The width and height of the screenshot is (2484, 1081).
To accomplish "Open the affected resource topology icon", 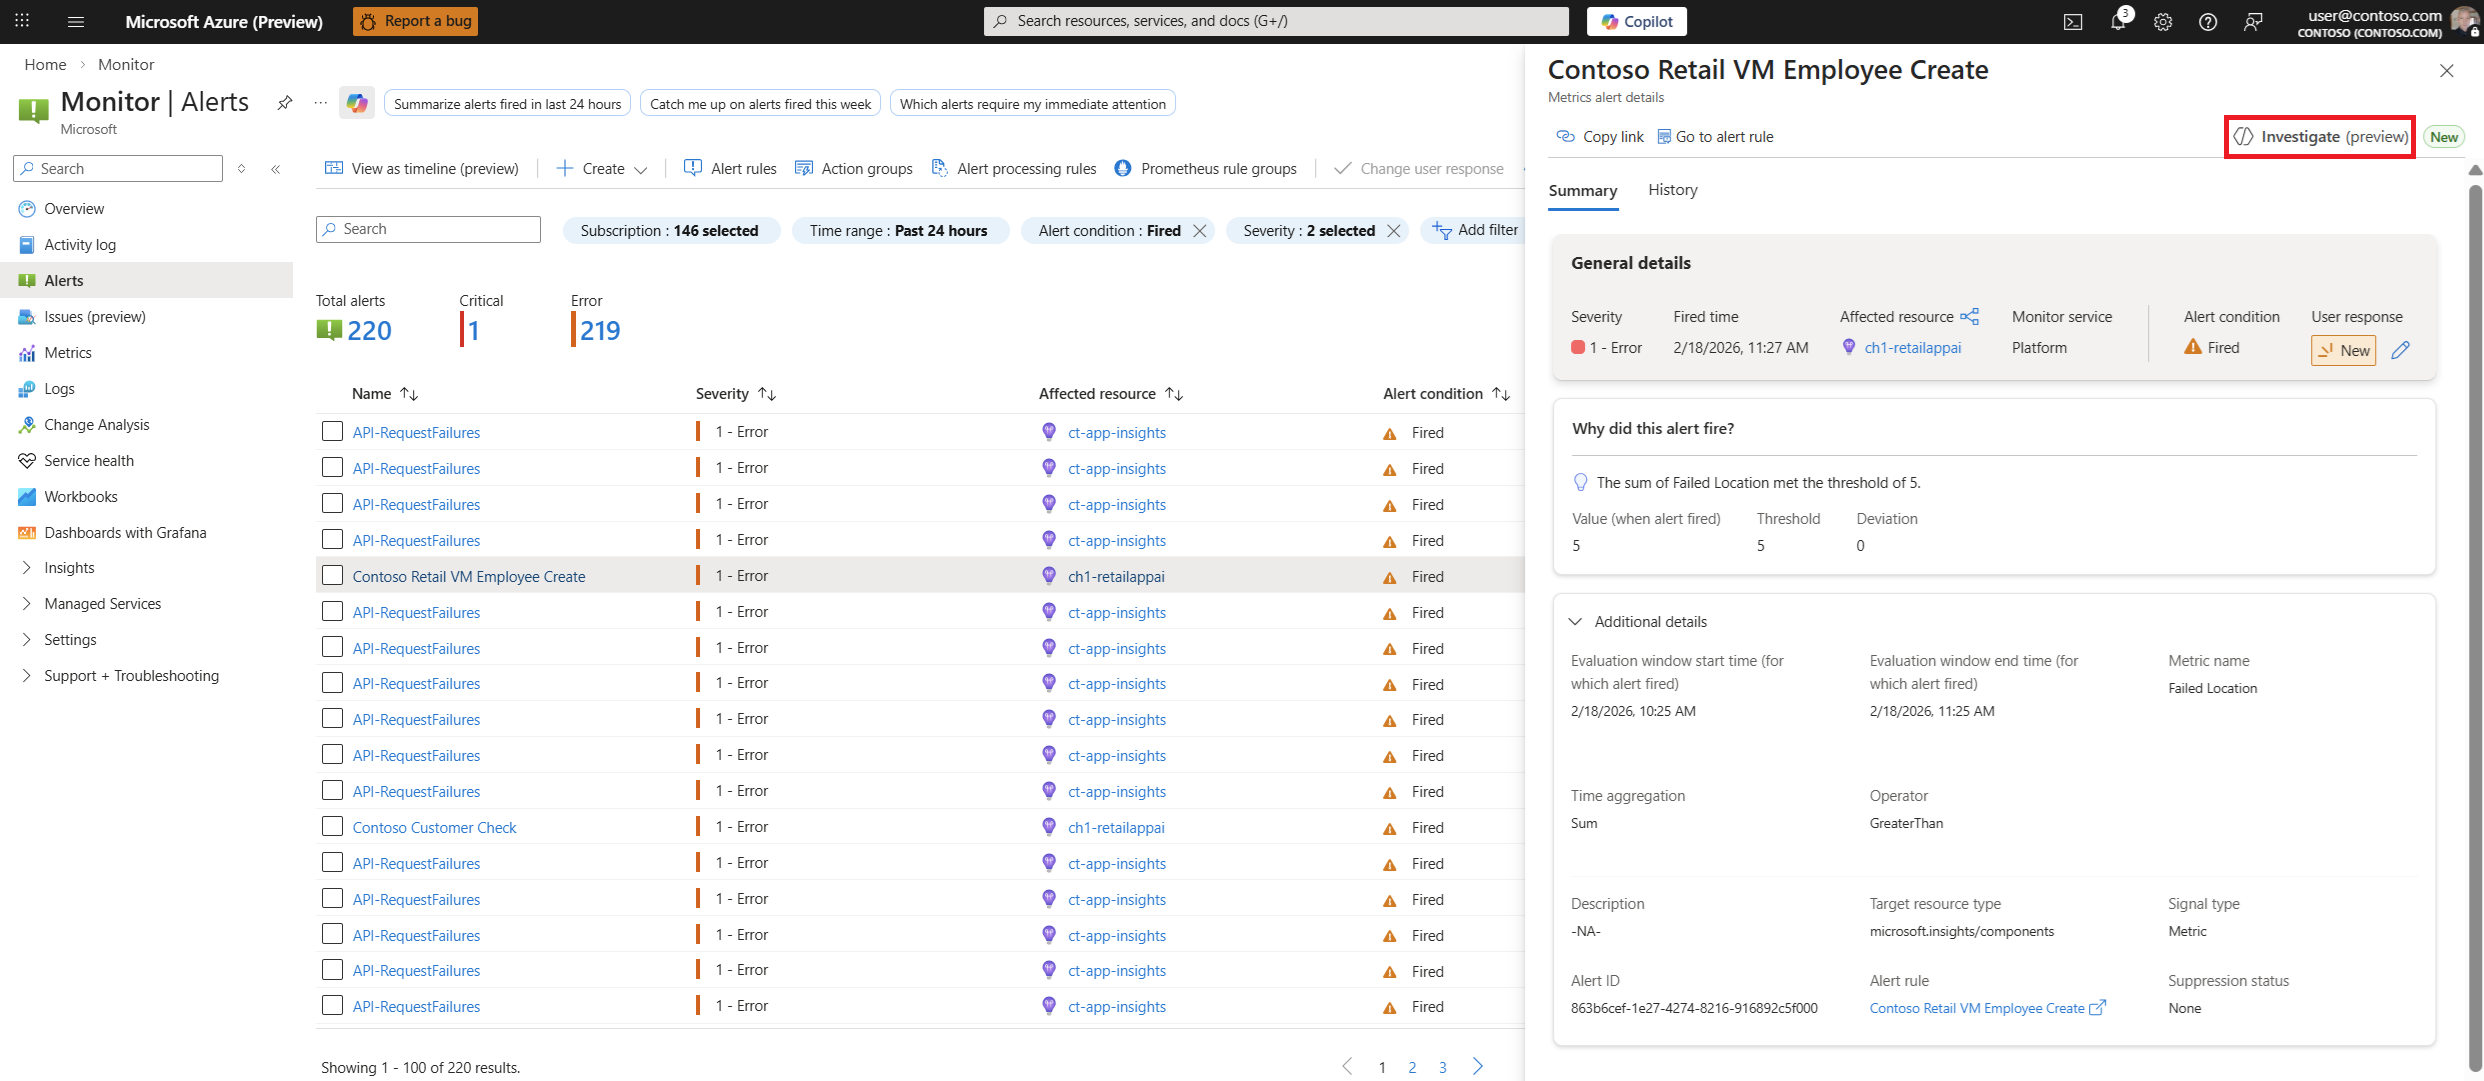I will (1970, 317).
